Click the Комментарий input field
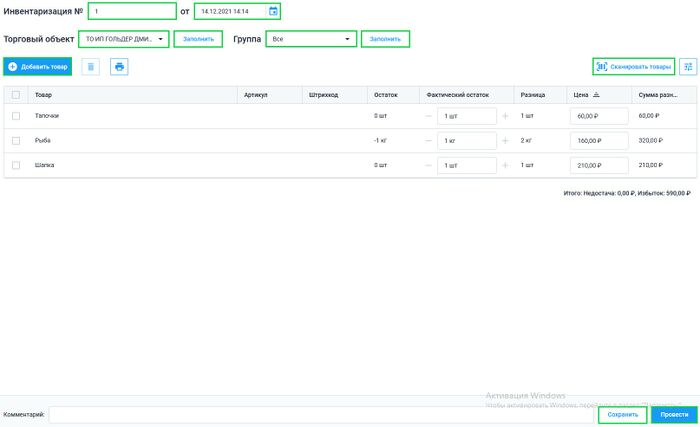This screenshot has height=427, width=700. click(x=321, y=414)
